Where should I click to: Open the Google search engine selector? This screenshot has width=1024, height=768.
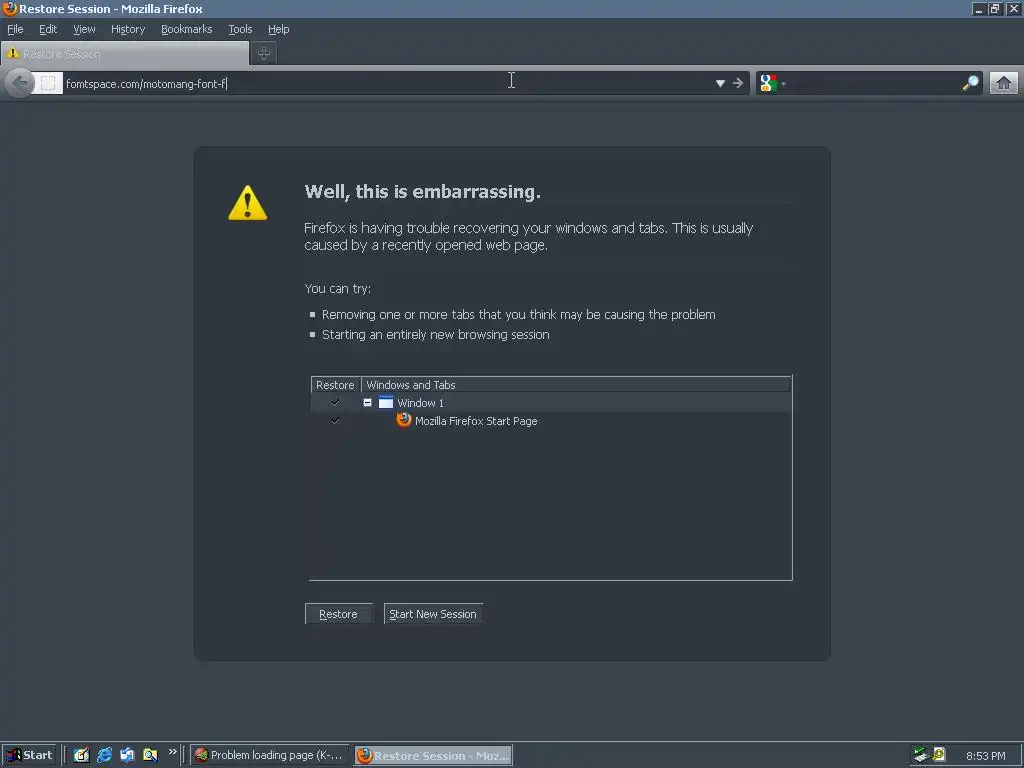(x=773, y=83)
